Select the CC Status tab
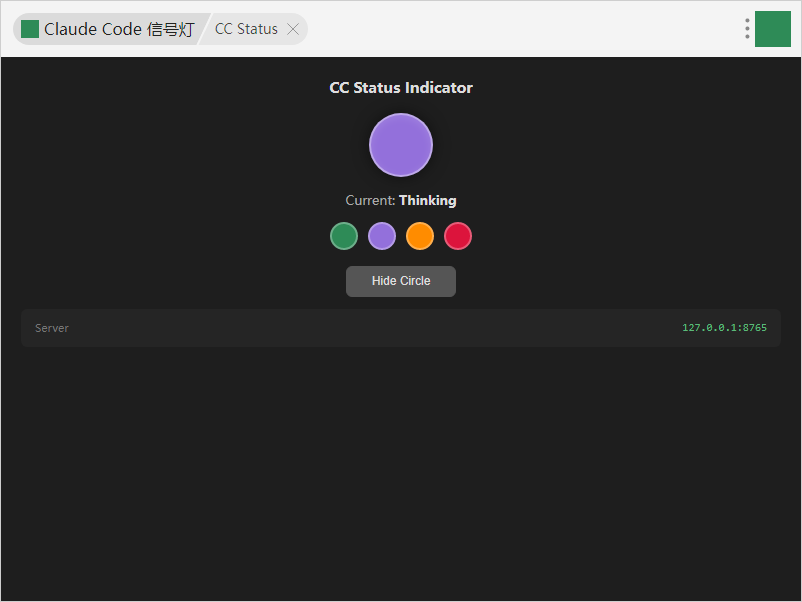Viewport: 802px width, 602px height. point(246,29)
